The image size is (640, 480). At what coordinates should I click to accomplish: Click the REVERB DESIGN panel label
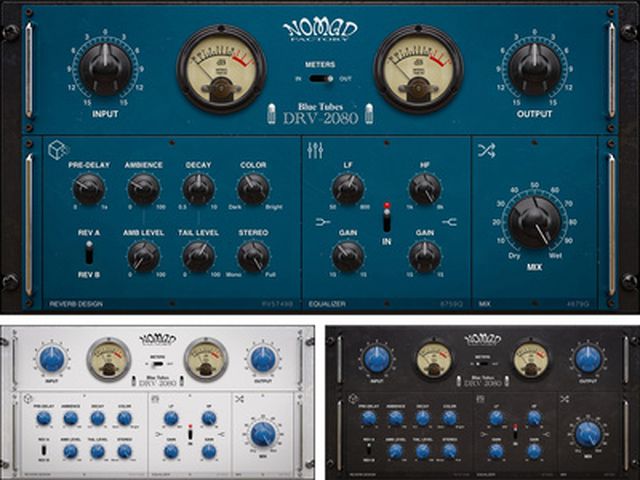pyautogui.click(x=76, y=304)
